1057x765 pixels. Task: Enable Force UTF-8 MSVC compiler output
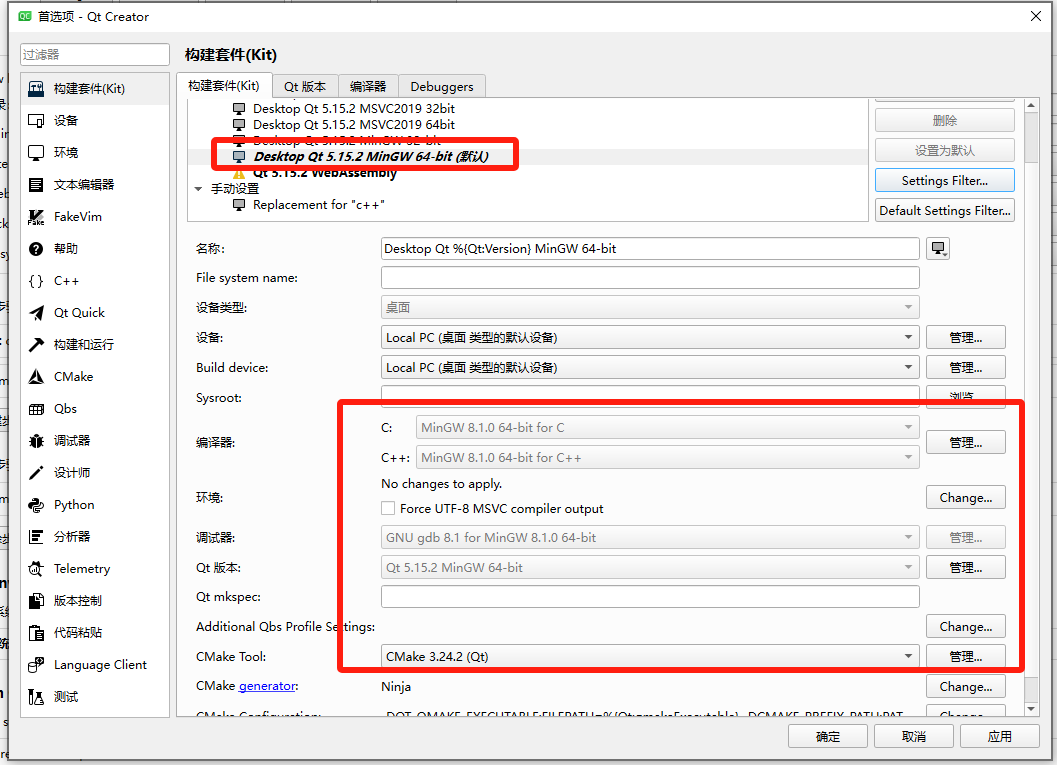pos(388,508)
